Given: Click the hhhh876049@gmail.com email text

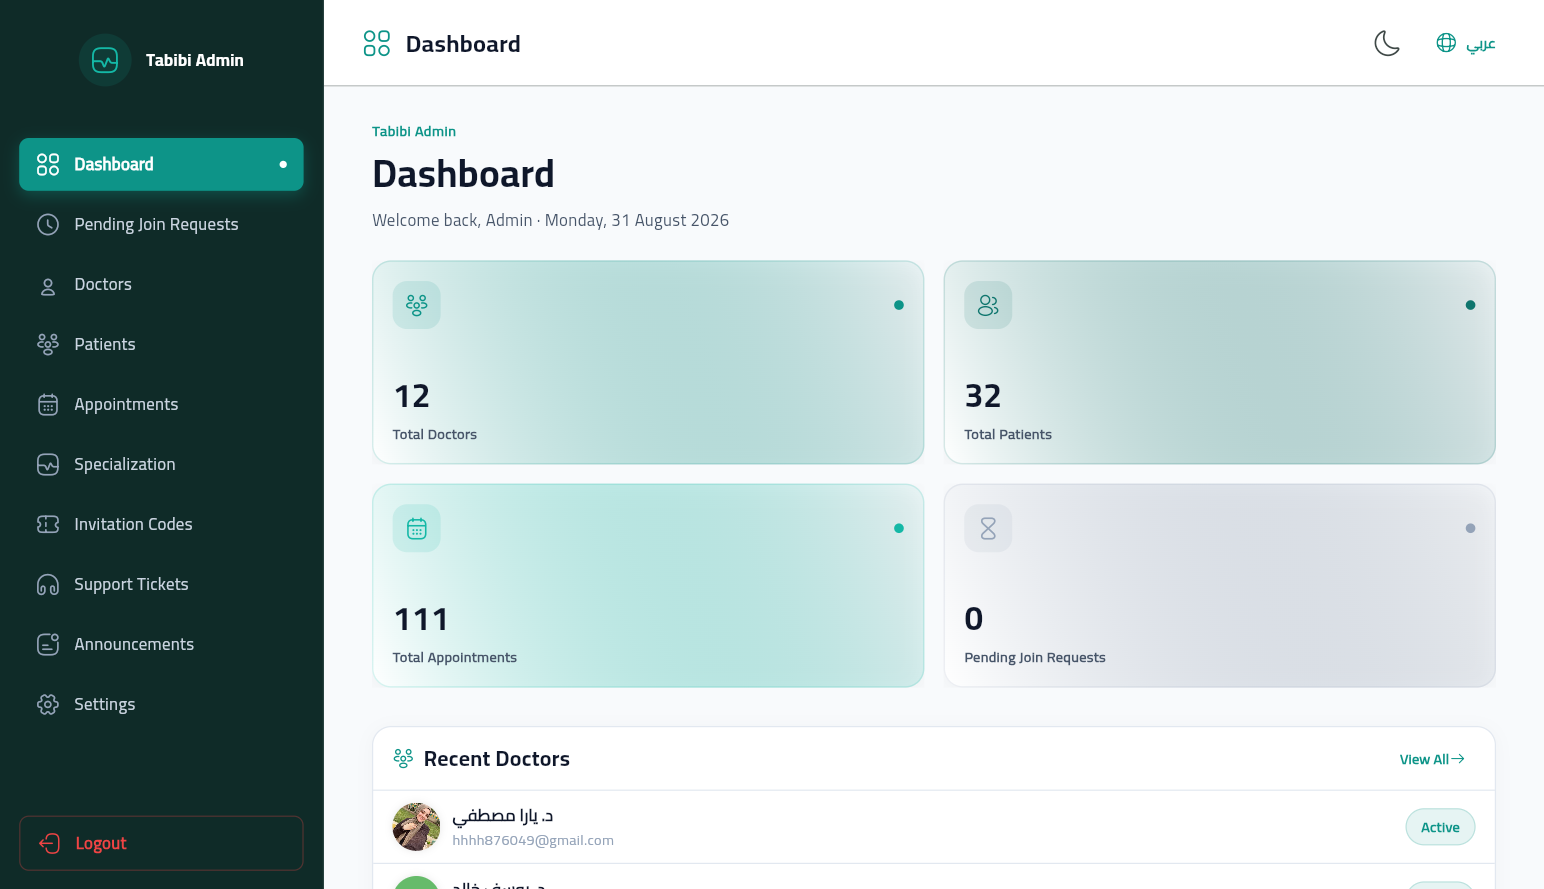Looking at the screenshot, I should tap(533, 840).
